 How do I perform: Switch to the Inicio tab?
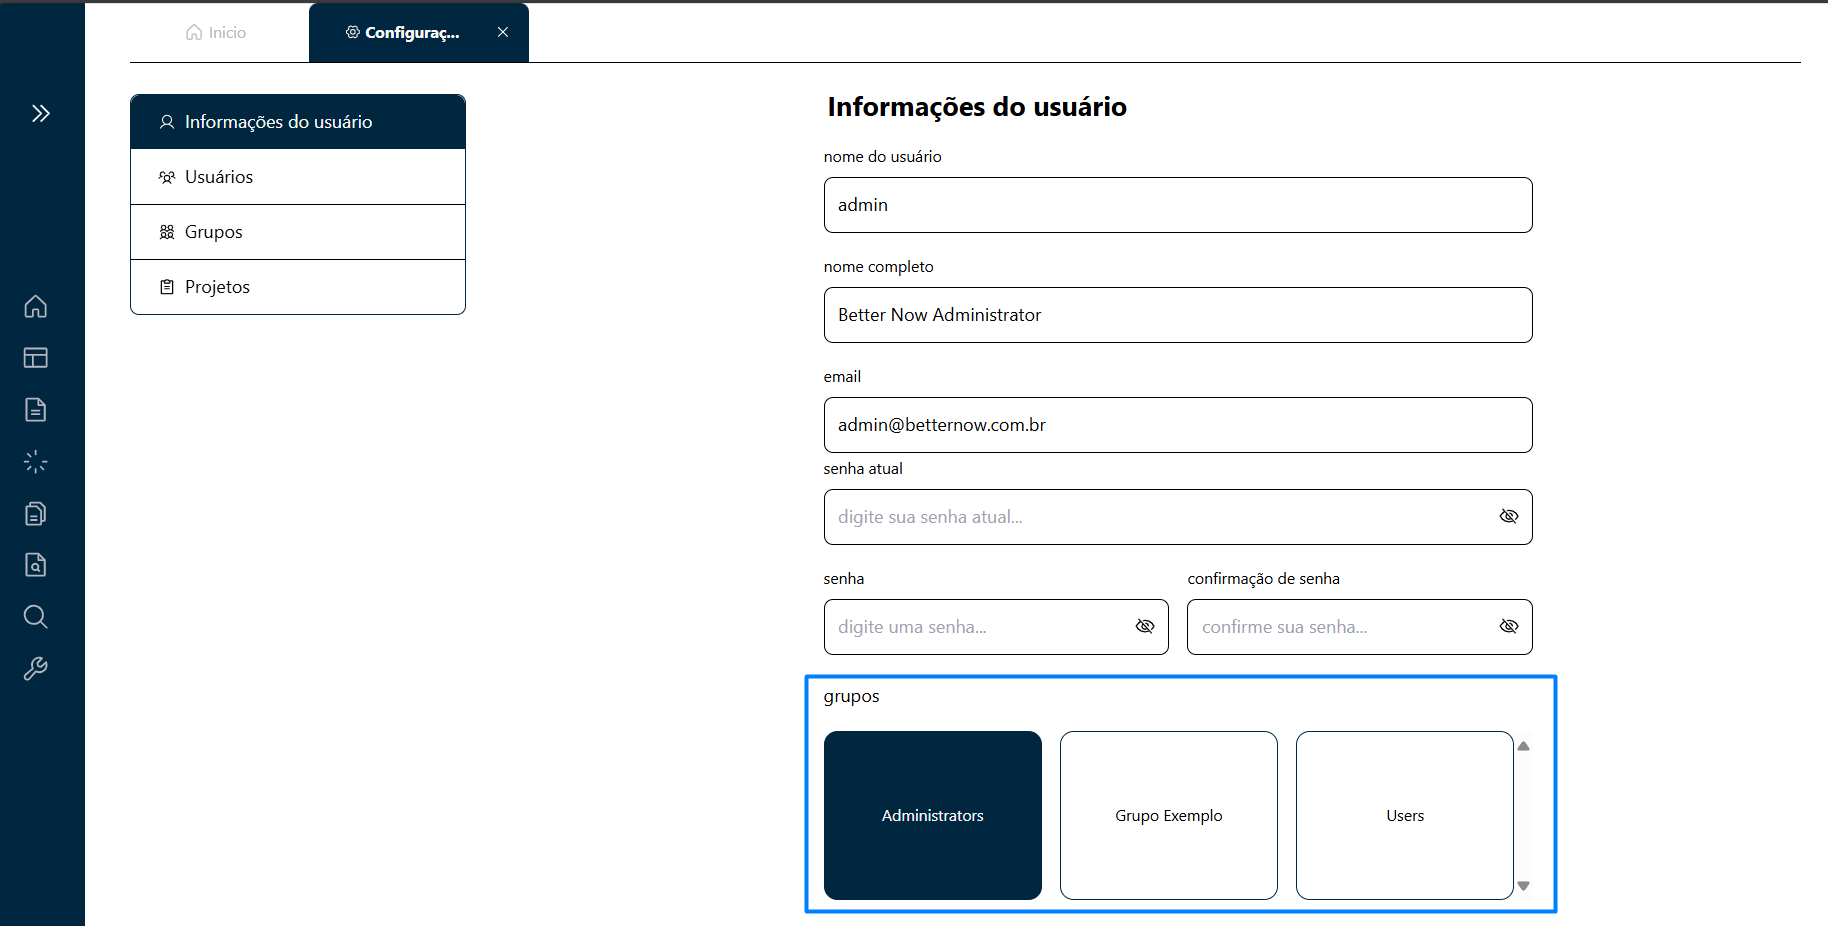pos(217,33)
